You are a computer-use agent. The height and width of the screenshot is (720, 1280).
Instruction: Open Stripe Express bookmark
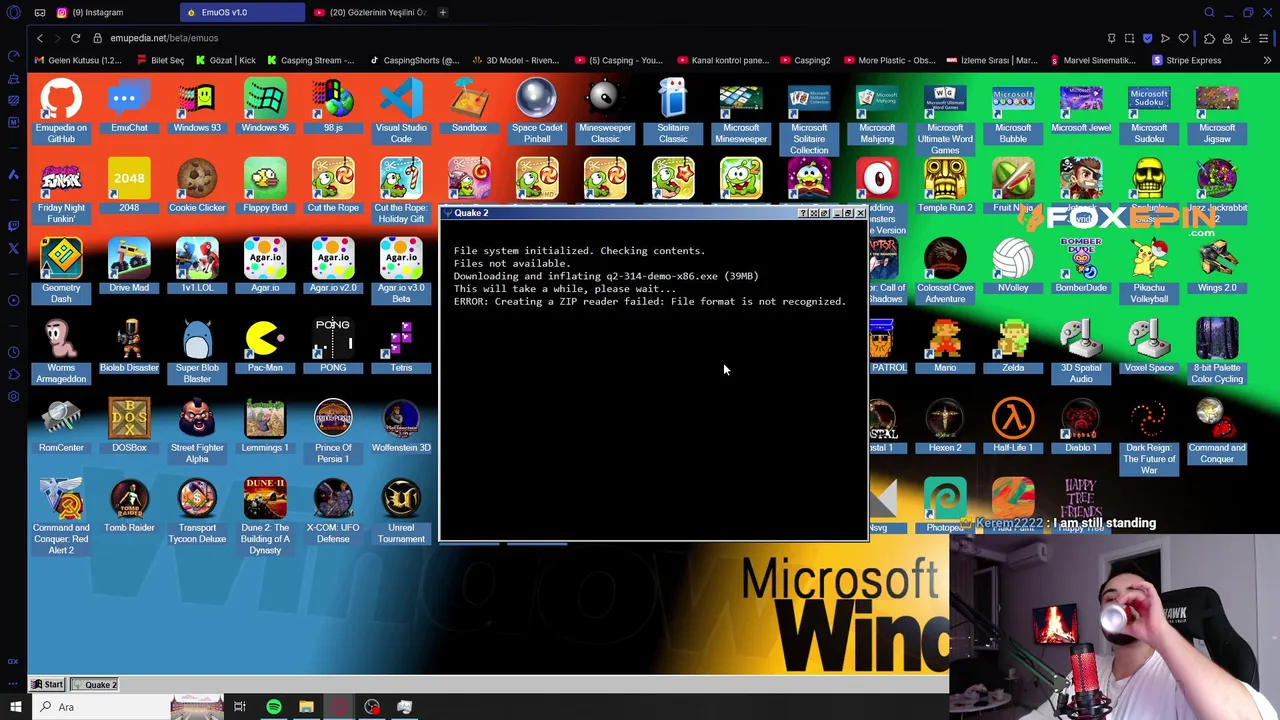pos(1186,60)
